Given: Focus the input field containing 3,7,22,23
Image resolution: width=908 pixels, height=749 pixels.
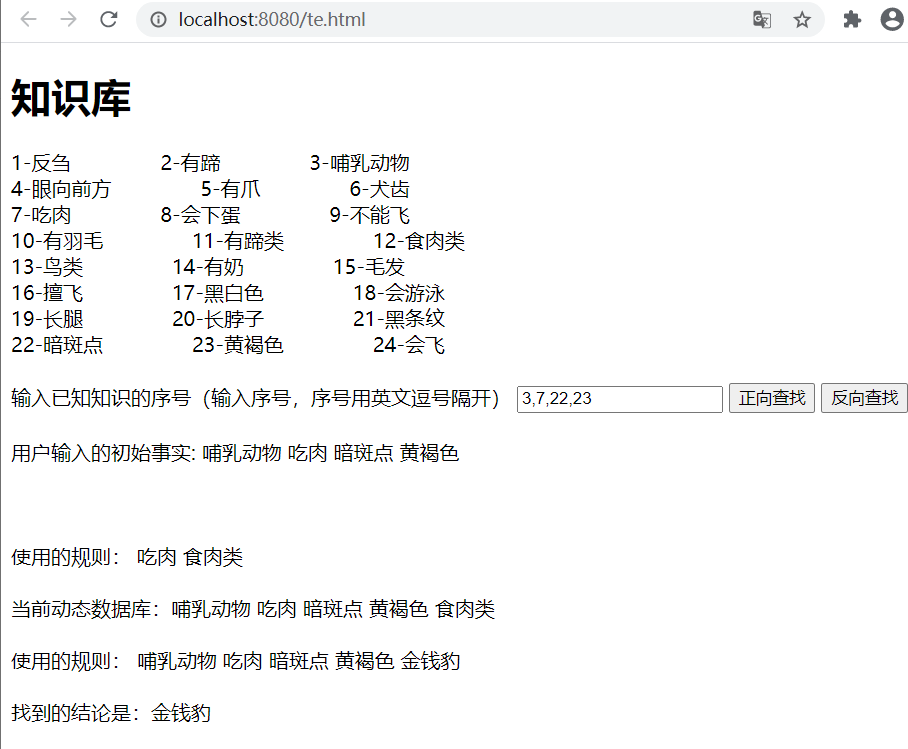Looking at the screenshot, I should tap(620, 399).
